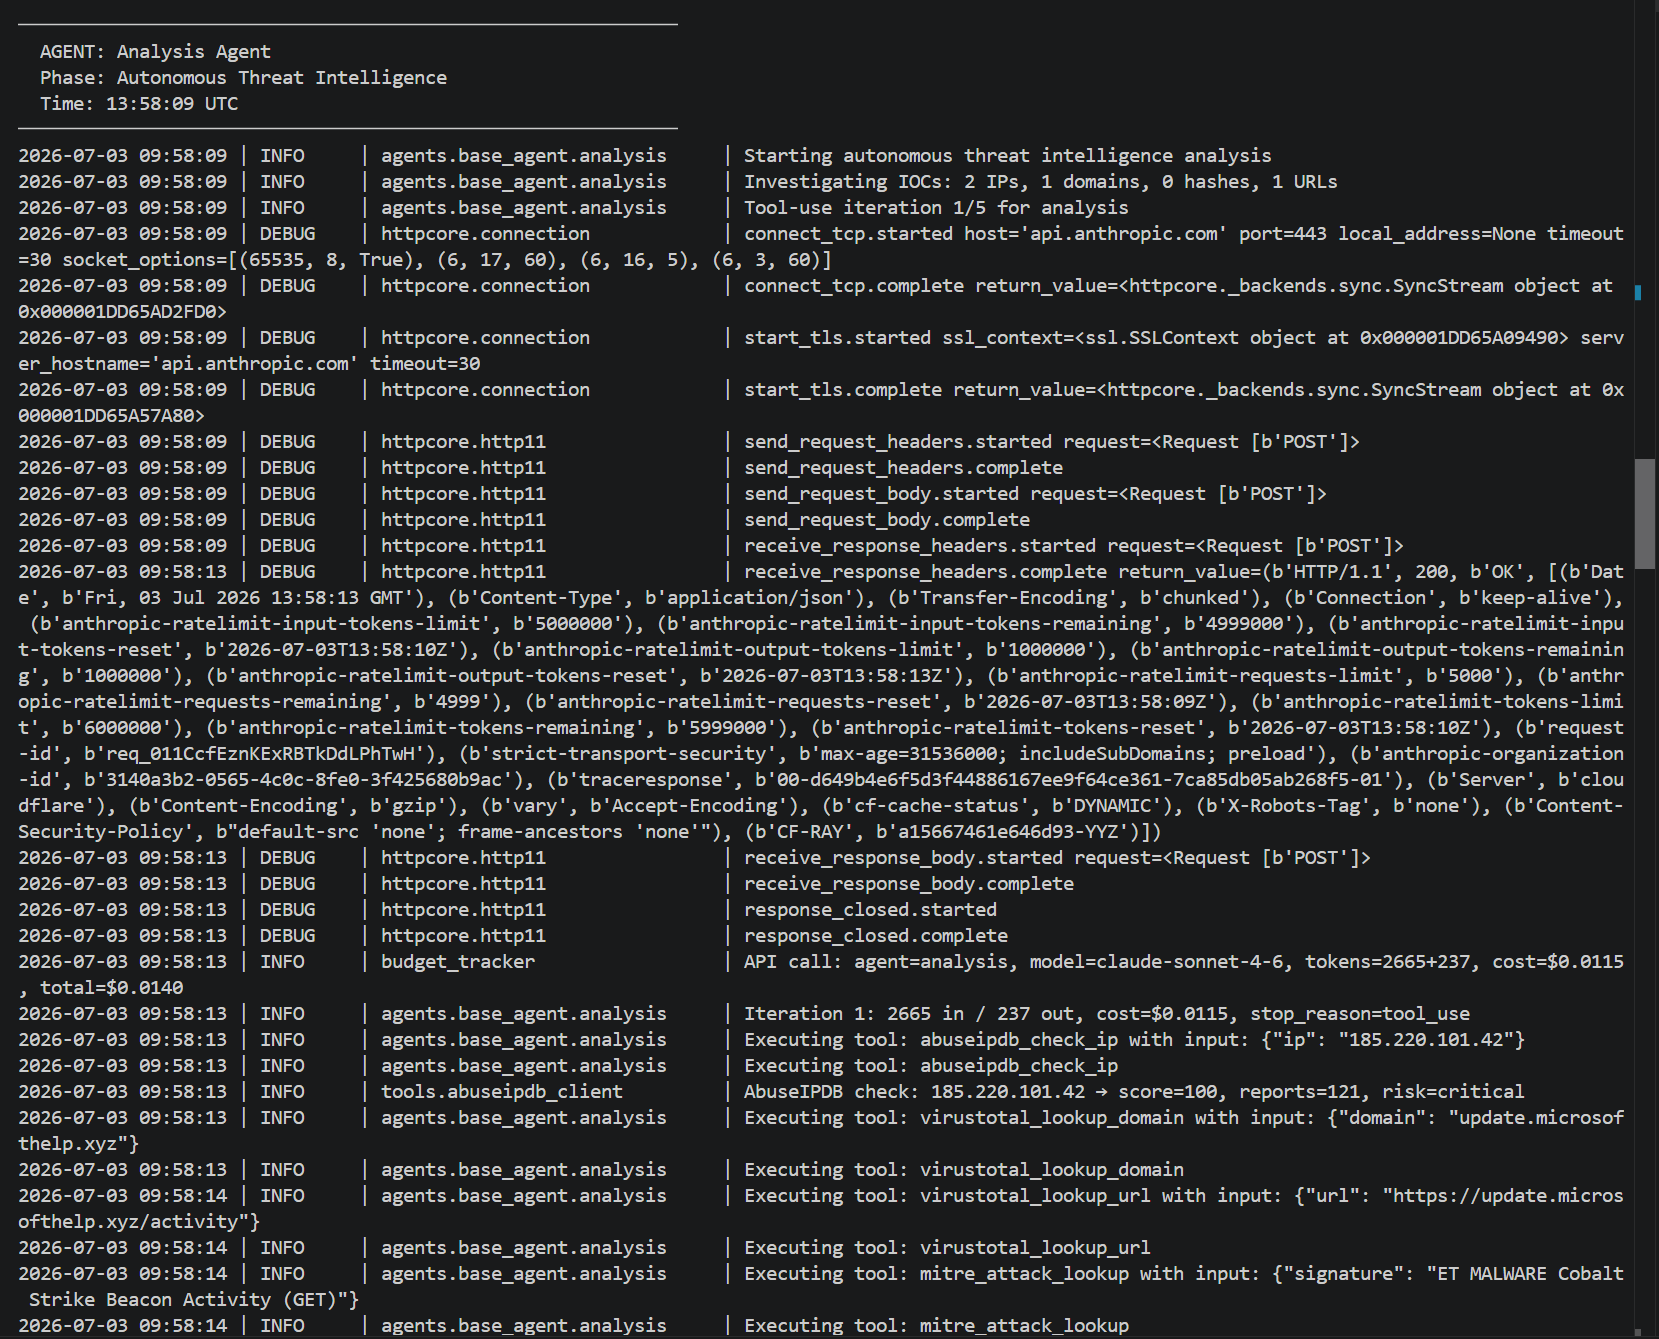This screenshot has width=1659, height=1339.
Task: Click the blue marker in the scrollbar ruler
Action: coord(1638,292)
